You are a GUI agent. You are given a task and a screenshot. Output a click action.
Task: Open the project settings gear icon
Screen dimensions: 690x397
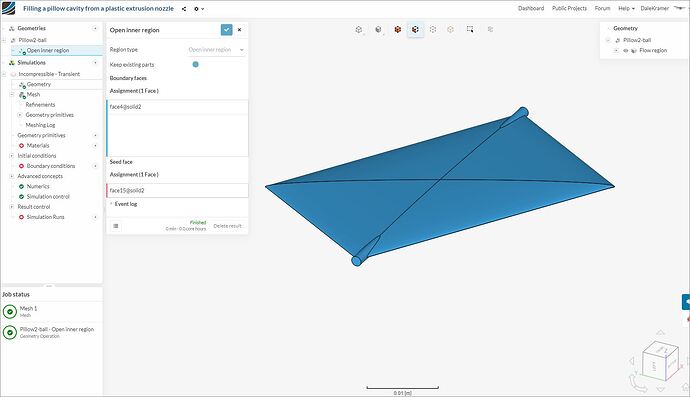click(198, 8)
